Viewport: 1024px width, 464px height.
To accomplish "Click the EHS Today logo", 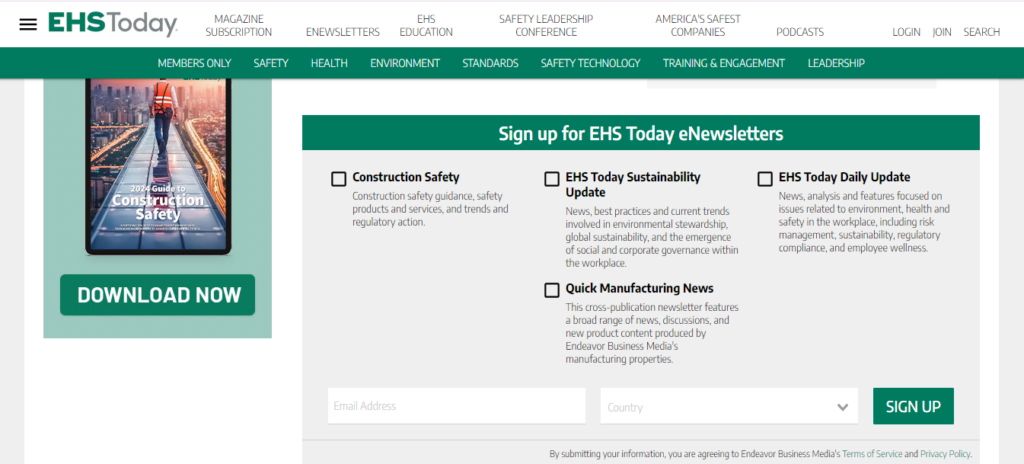I will point(112,24).
